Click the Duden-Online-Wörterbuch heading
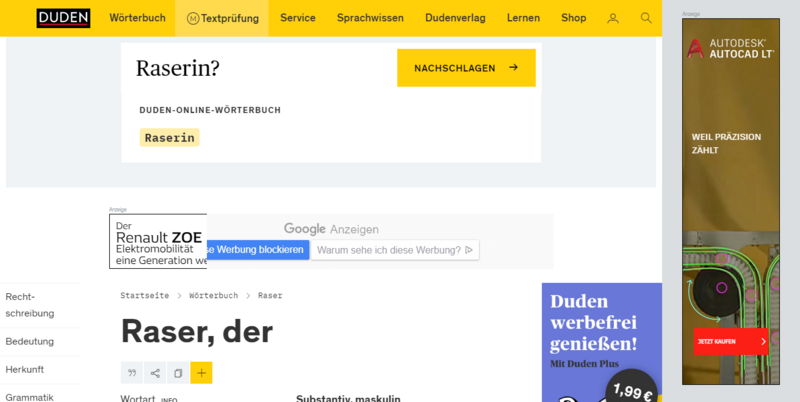This screenshot has height=402, width=800. point(210,110)
